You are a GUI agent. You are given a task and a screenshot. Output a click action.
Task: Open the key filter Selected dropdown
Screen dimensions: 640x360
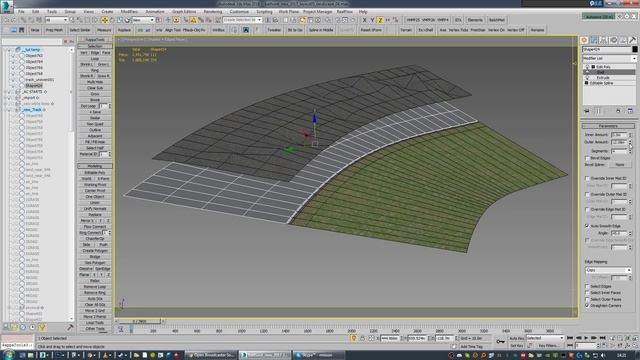coord(545,338)
